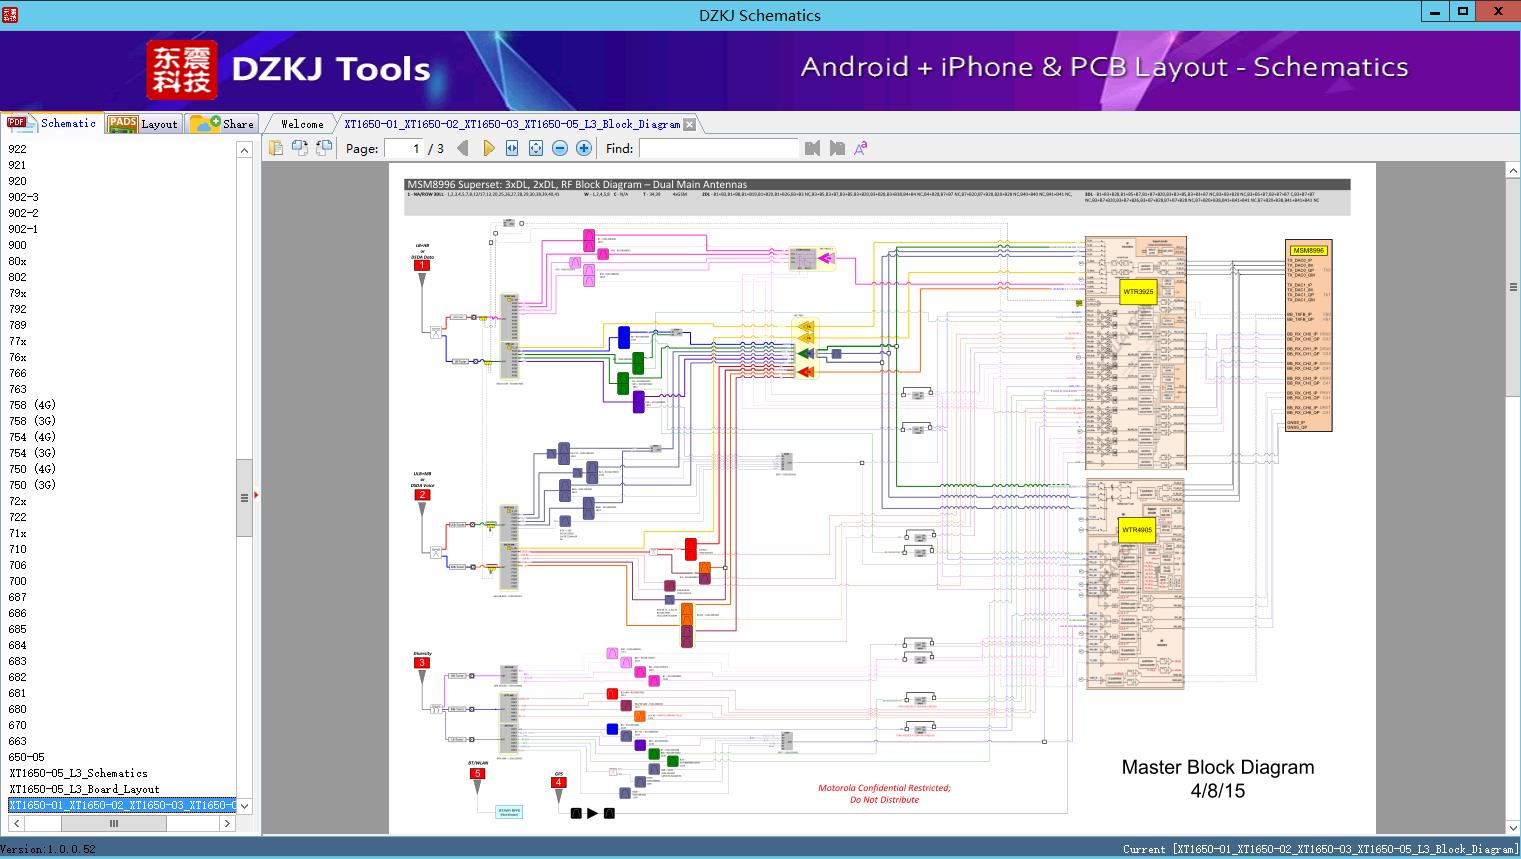Image resolution: width=1521 pixels, height=859 pixels.
Task: Click the sidebar list scroll-down arrow
Action: (244, 806)
